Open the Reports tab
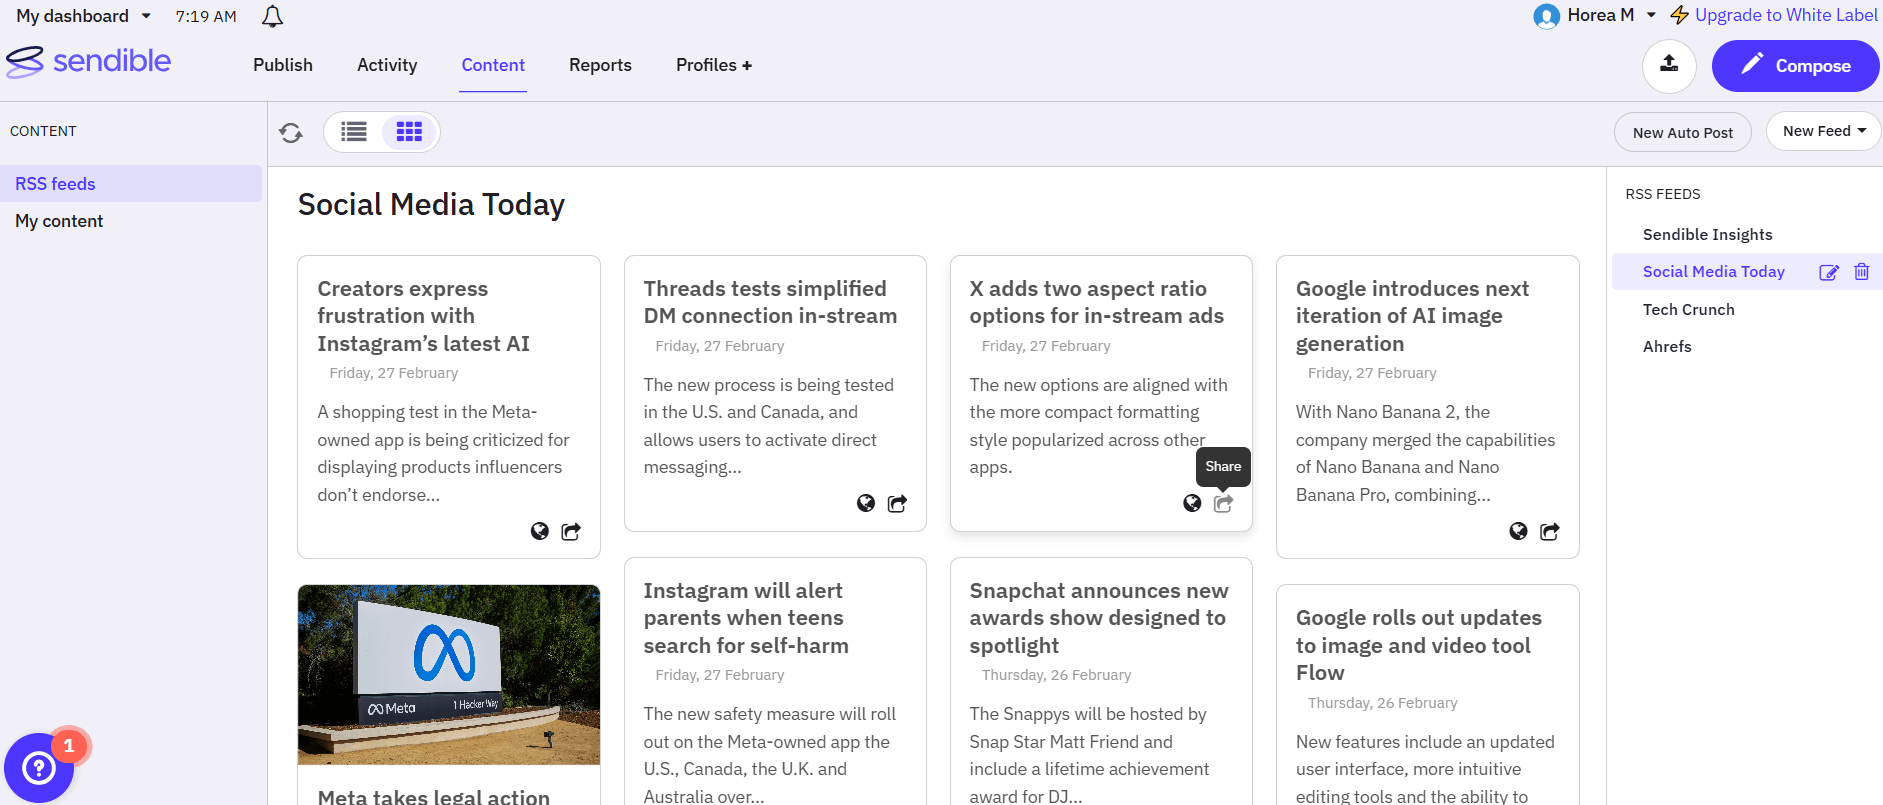Viewport: 1883px width, 805px height. click(600, 65)
